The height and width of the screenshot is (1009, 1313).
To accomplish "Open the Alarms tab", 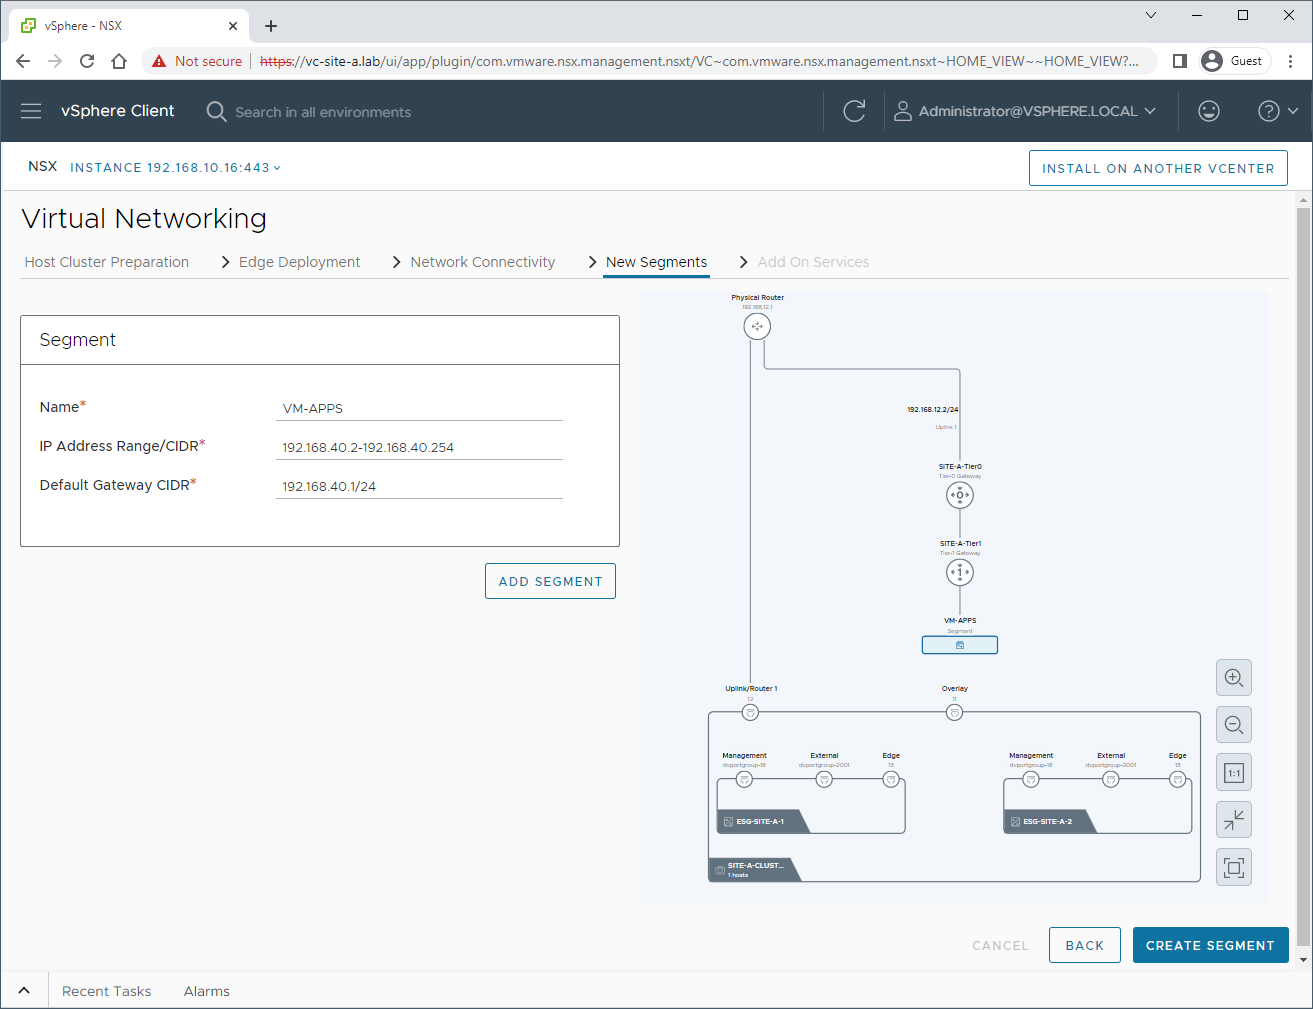I will 207,991.
